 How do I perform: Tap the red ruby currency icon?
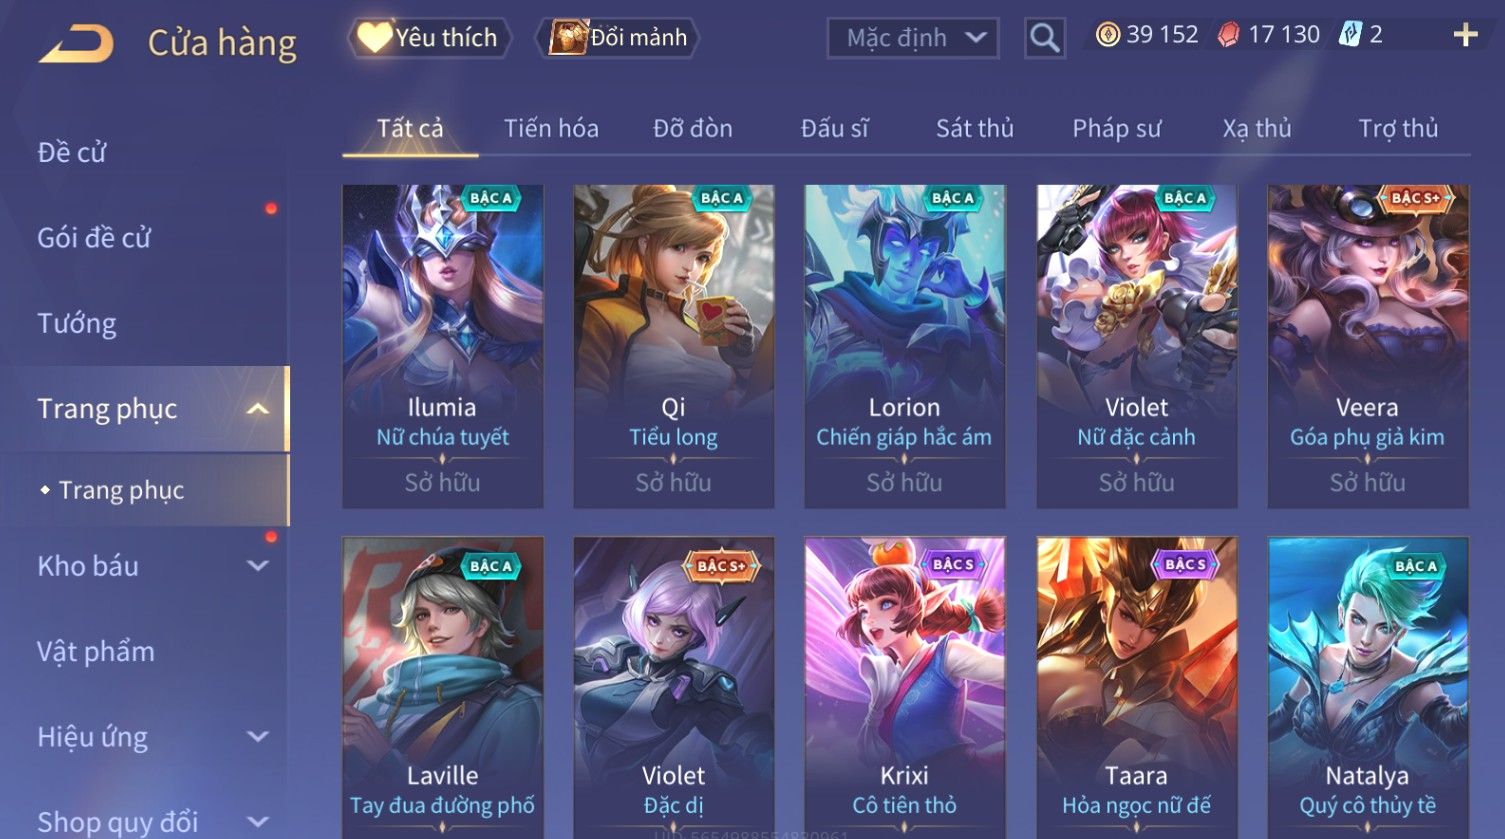pos(1228,35)
